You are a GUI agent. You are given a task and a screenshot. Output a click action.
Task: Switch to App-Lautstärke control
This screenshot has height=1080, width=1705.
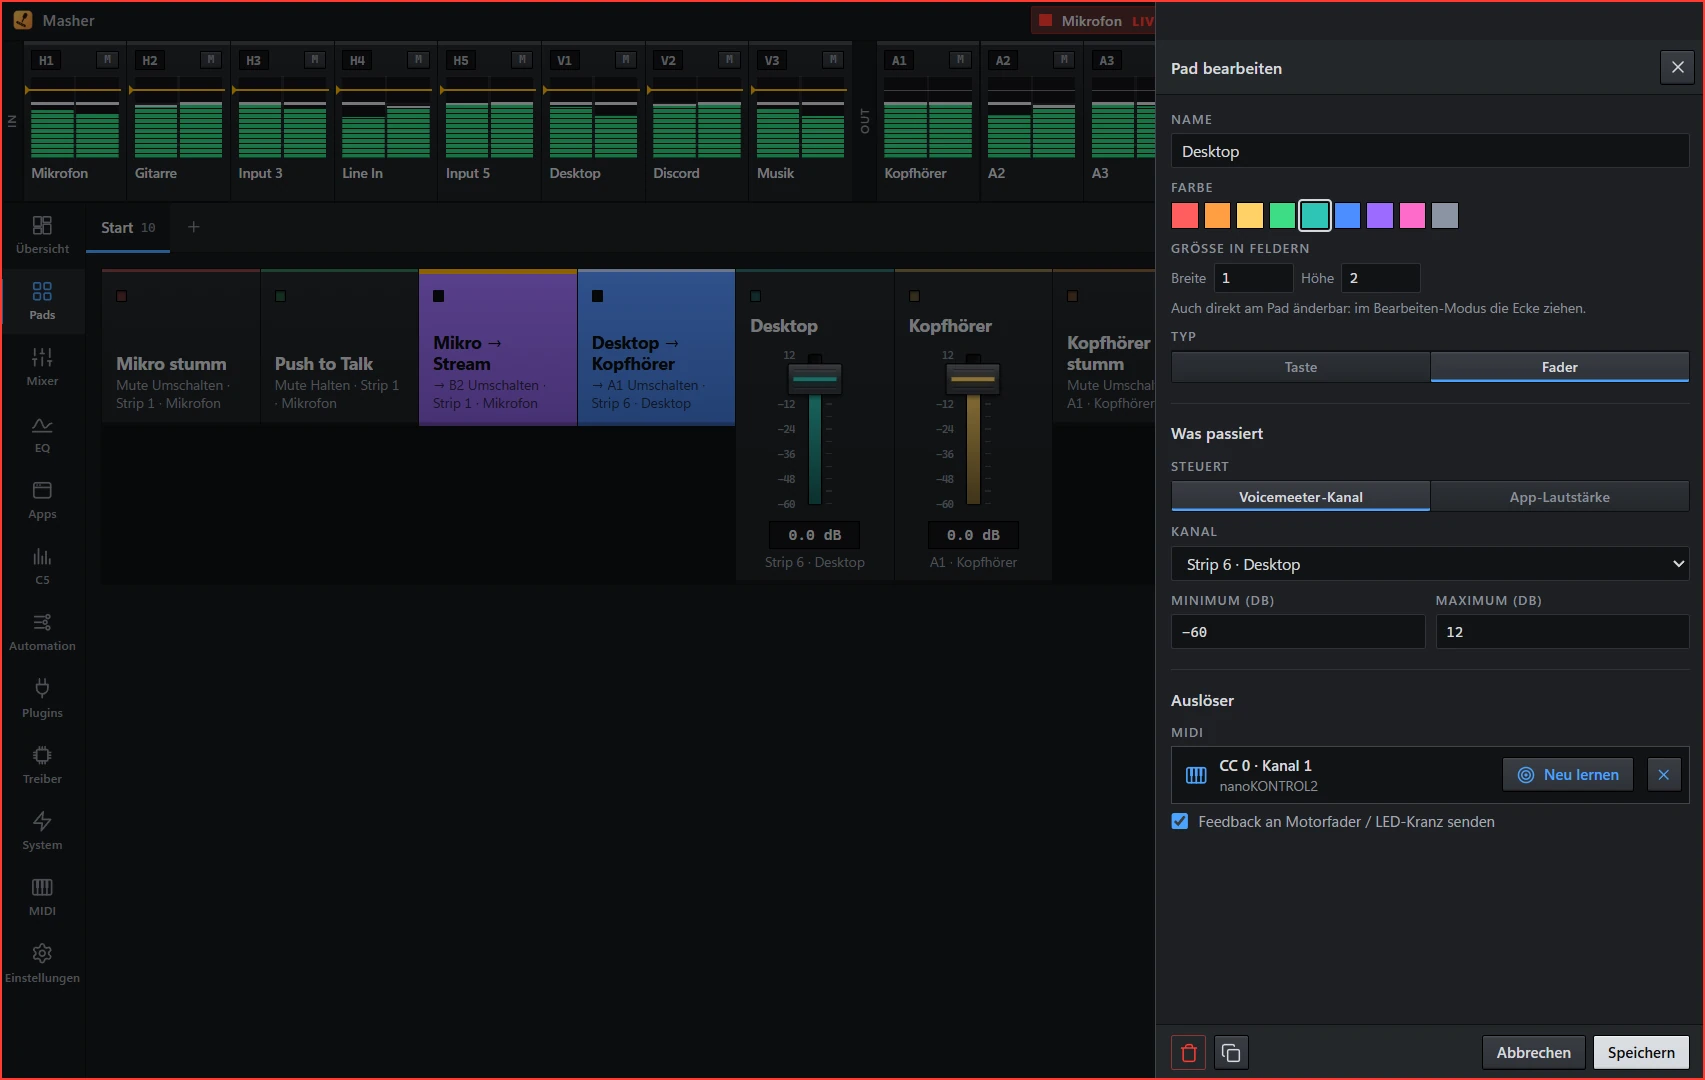click(x=1560, y=497)
